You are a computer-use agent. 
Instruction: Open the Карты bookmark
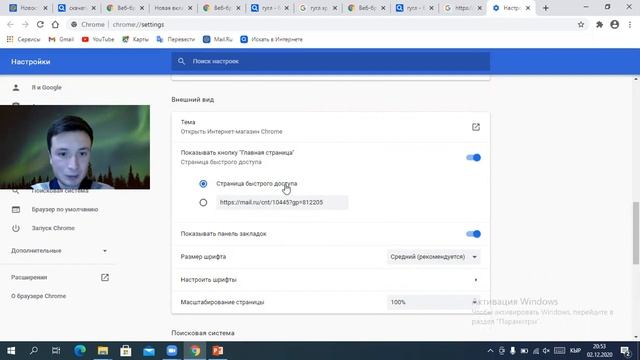point(136,39)
